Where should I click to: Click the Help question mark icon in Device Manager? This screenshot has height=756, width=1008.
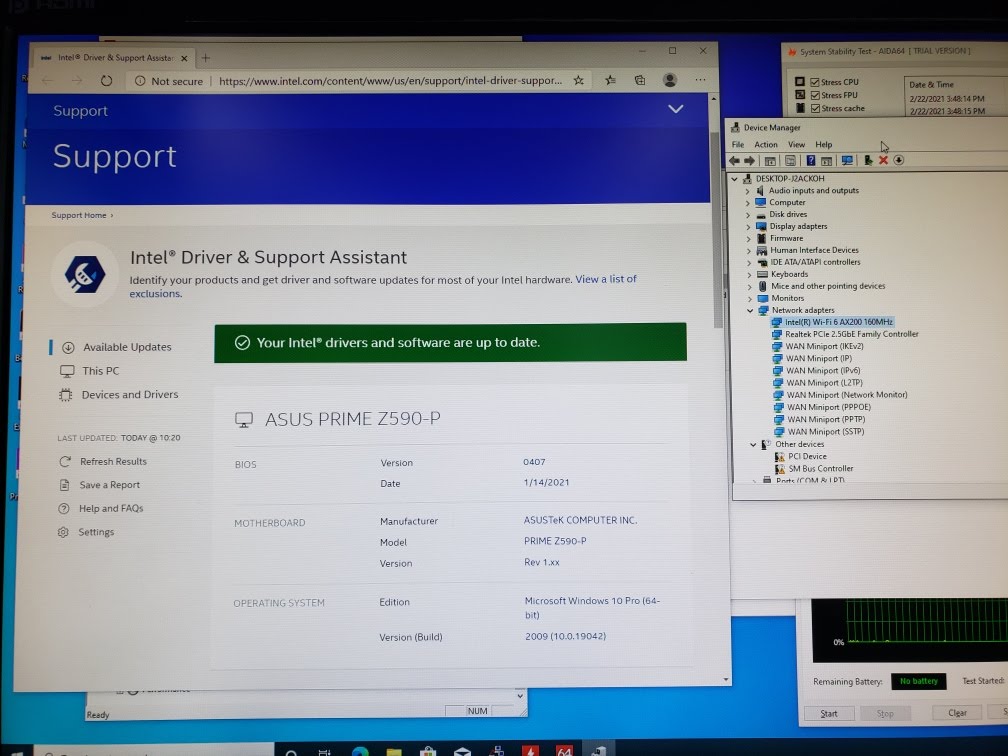point(810,160)
